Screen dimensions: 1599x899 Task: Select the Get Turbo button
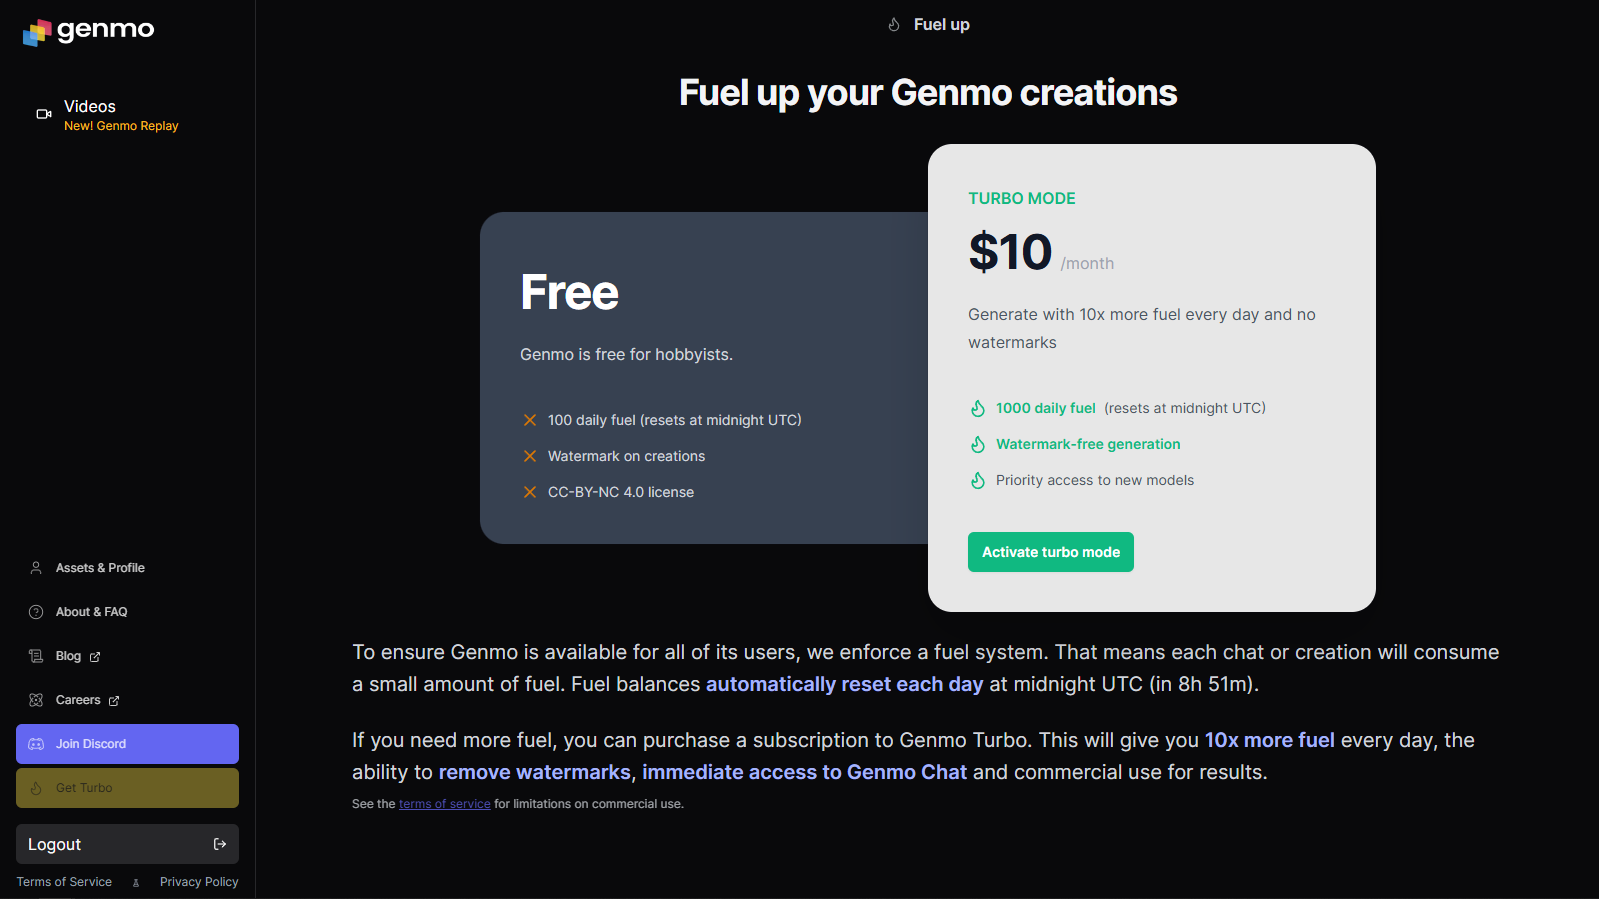pyautogui.click(x=127, y=788)
